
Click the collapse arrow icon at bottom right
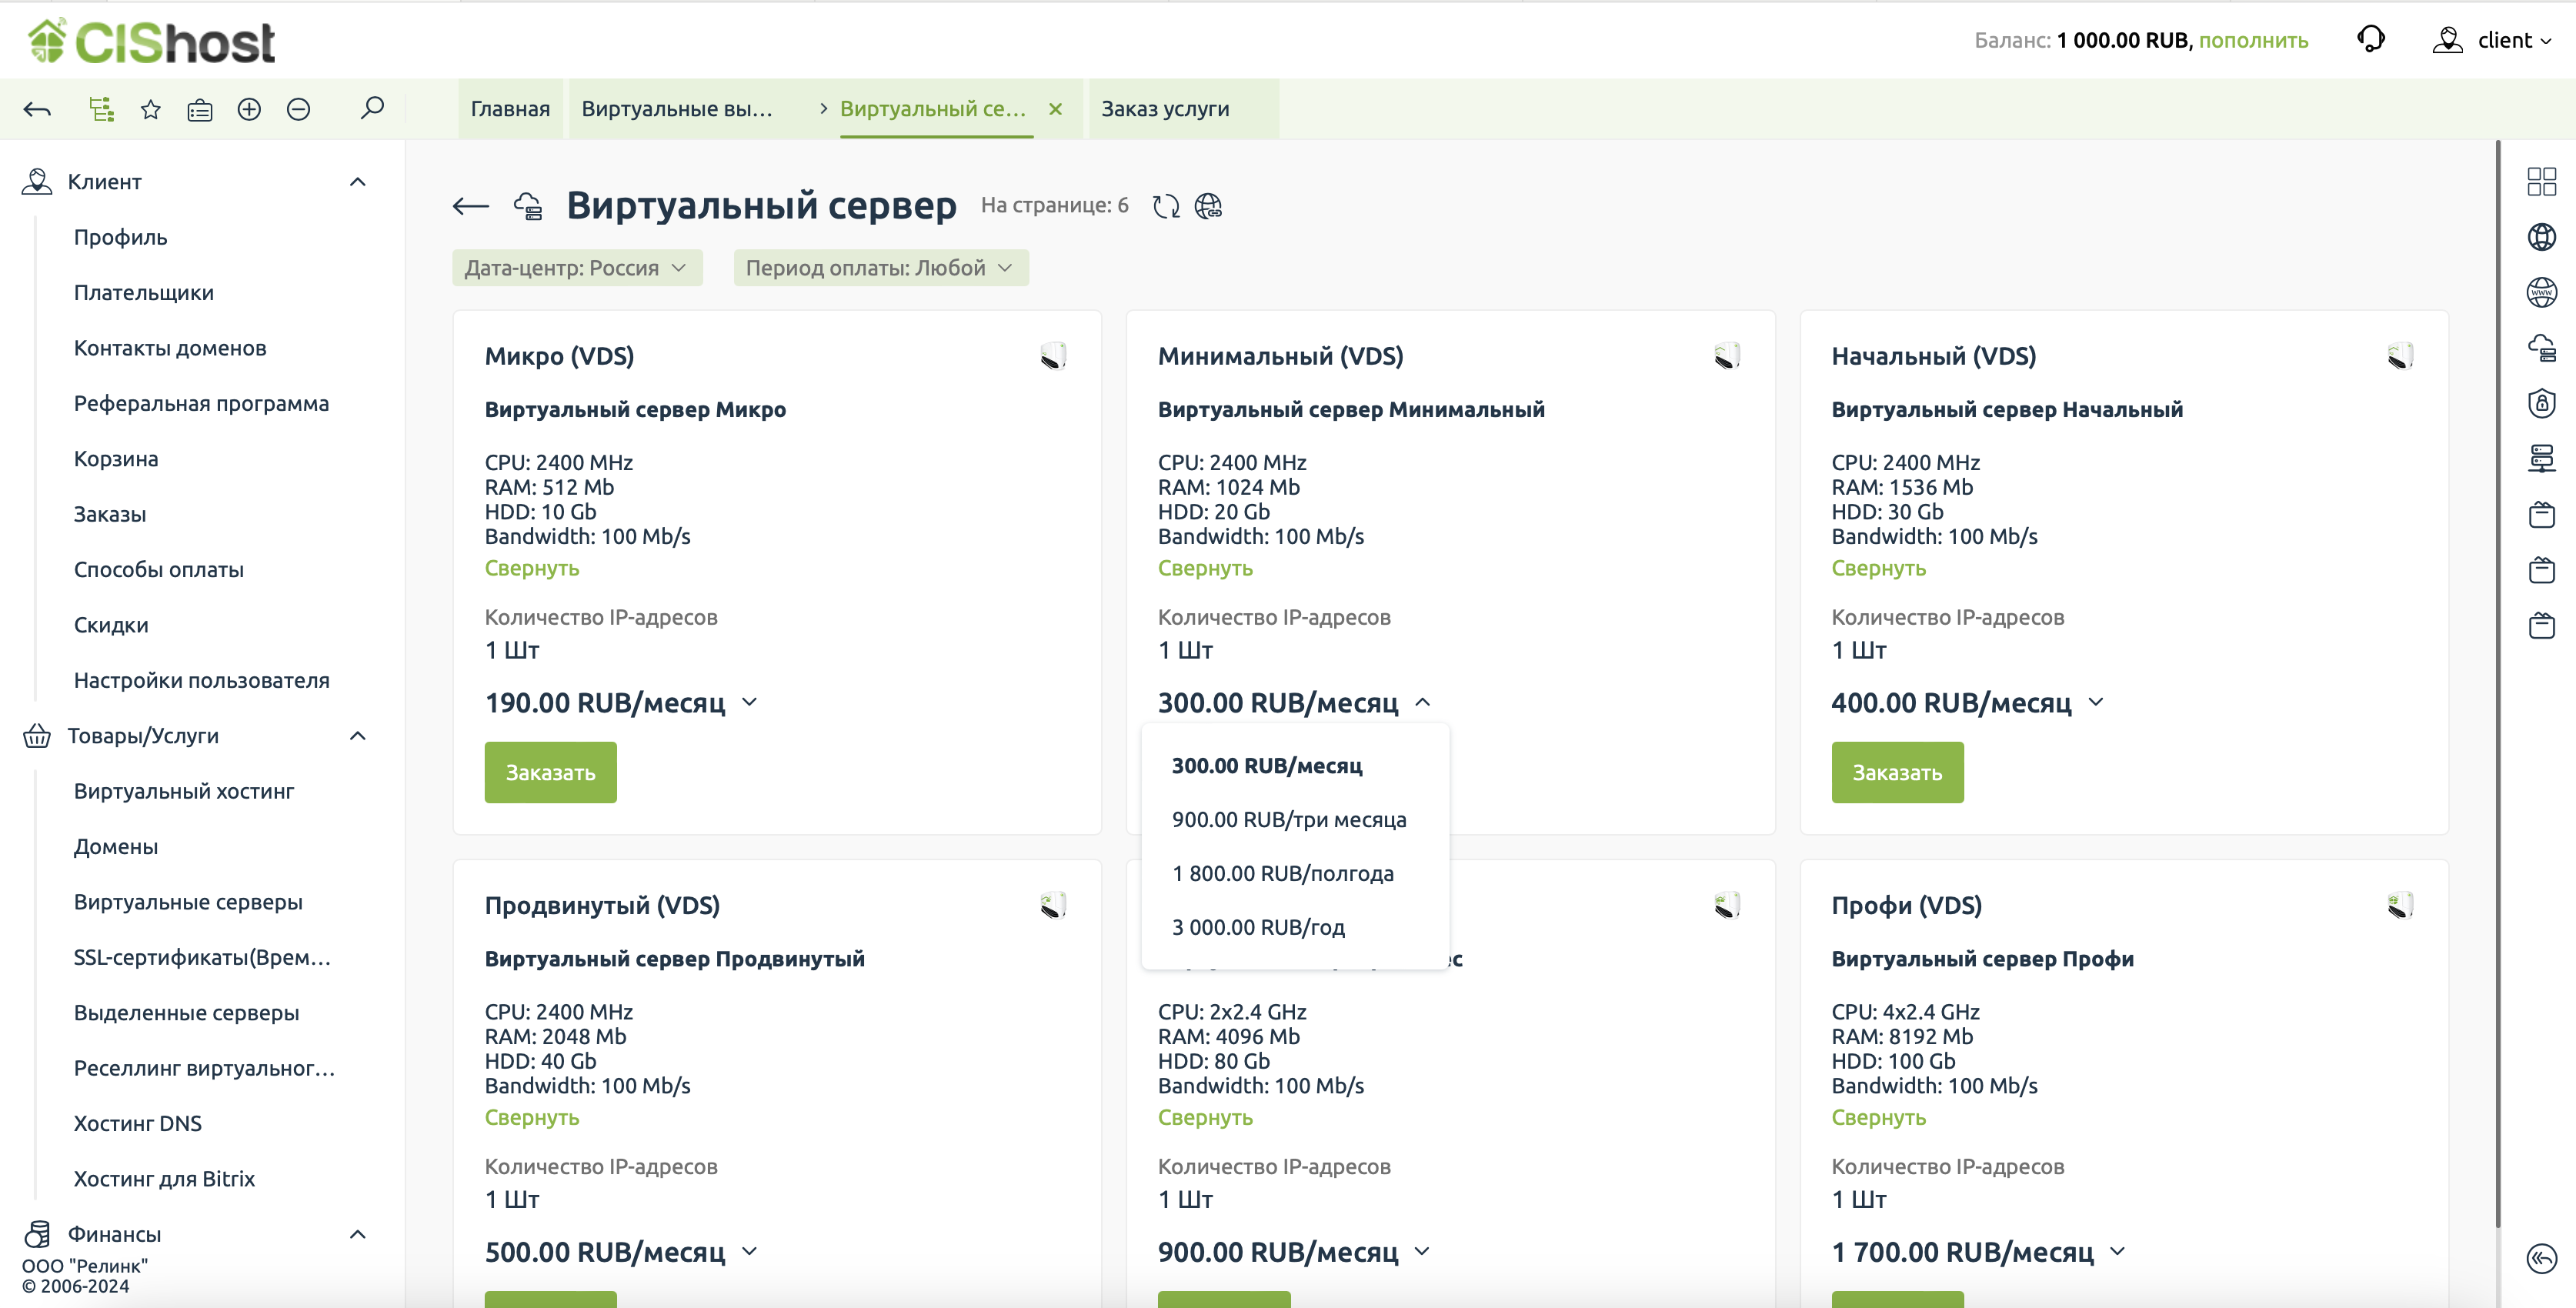click(2541, 1258)
